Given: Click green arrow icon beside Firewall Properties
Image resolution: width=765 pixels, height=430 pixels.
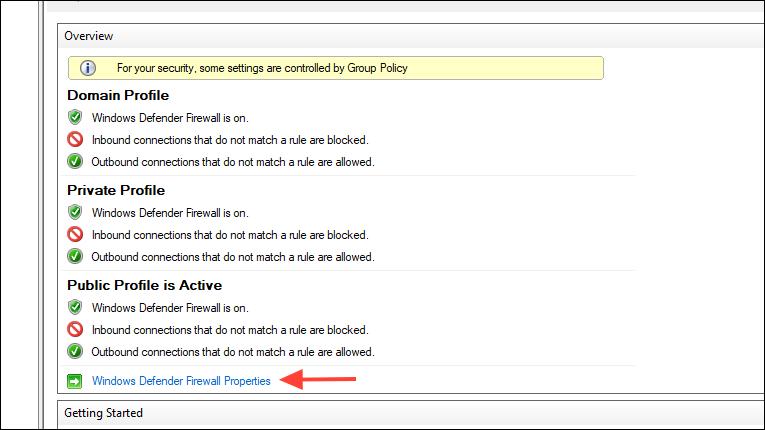Looking at the screenshot, I should [75, 381].
